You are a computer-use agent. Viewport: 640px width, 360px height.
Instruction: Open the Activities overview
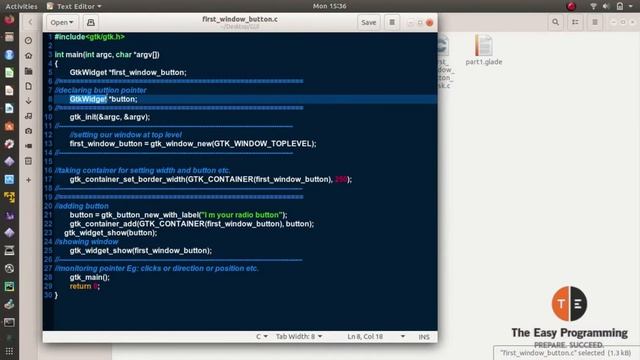click(x=21, y=6)
